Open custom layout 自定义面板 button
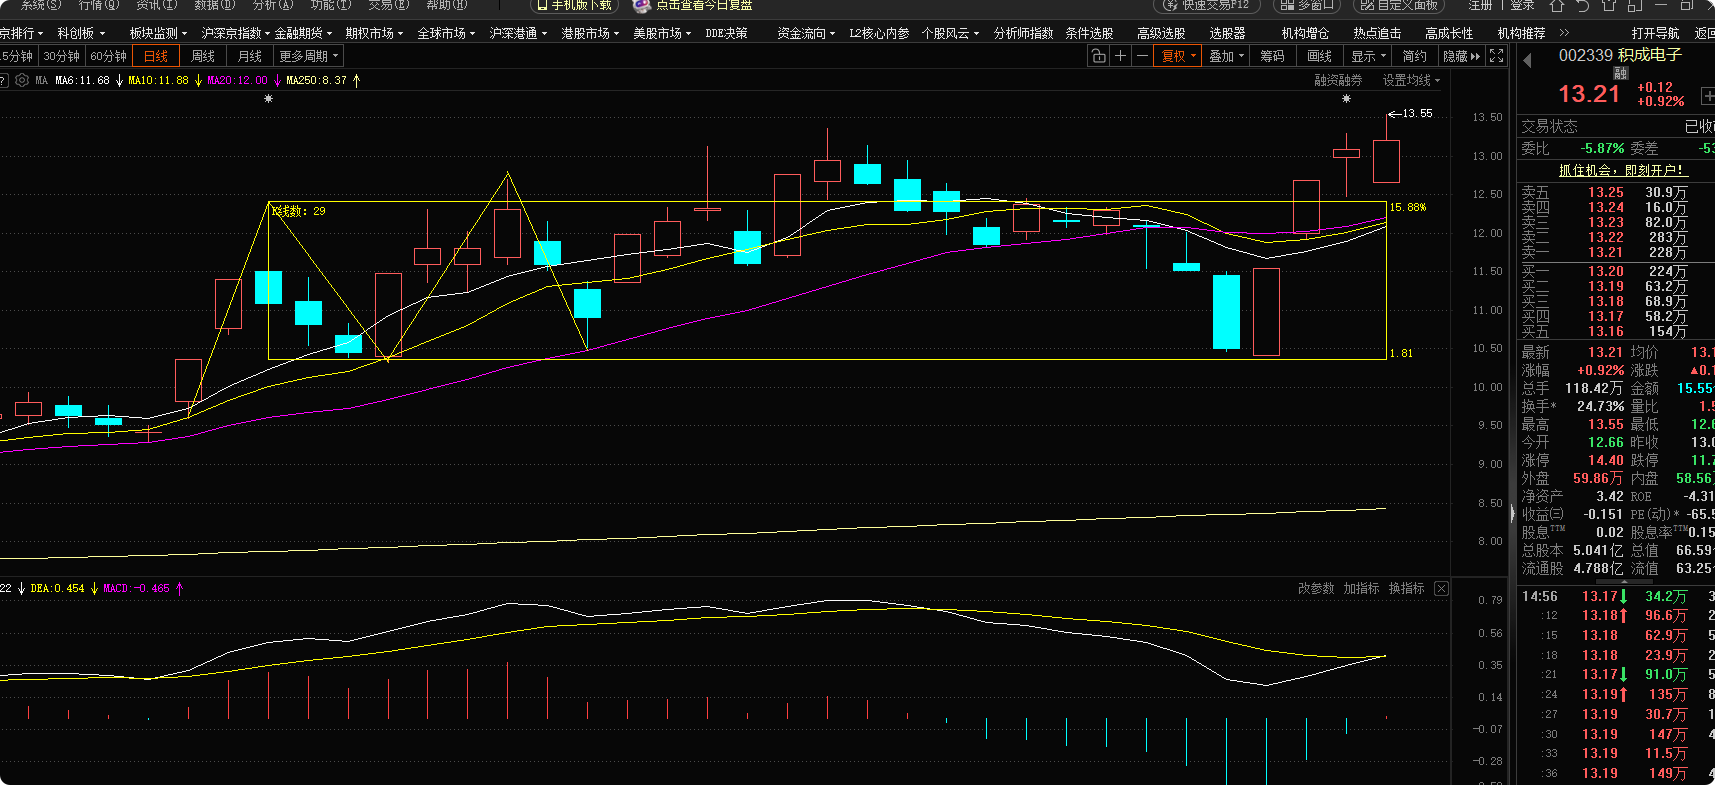 (1401, 5)
